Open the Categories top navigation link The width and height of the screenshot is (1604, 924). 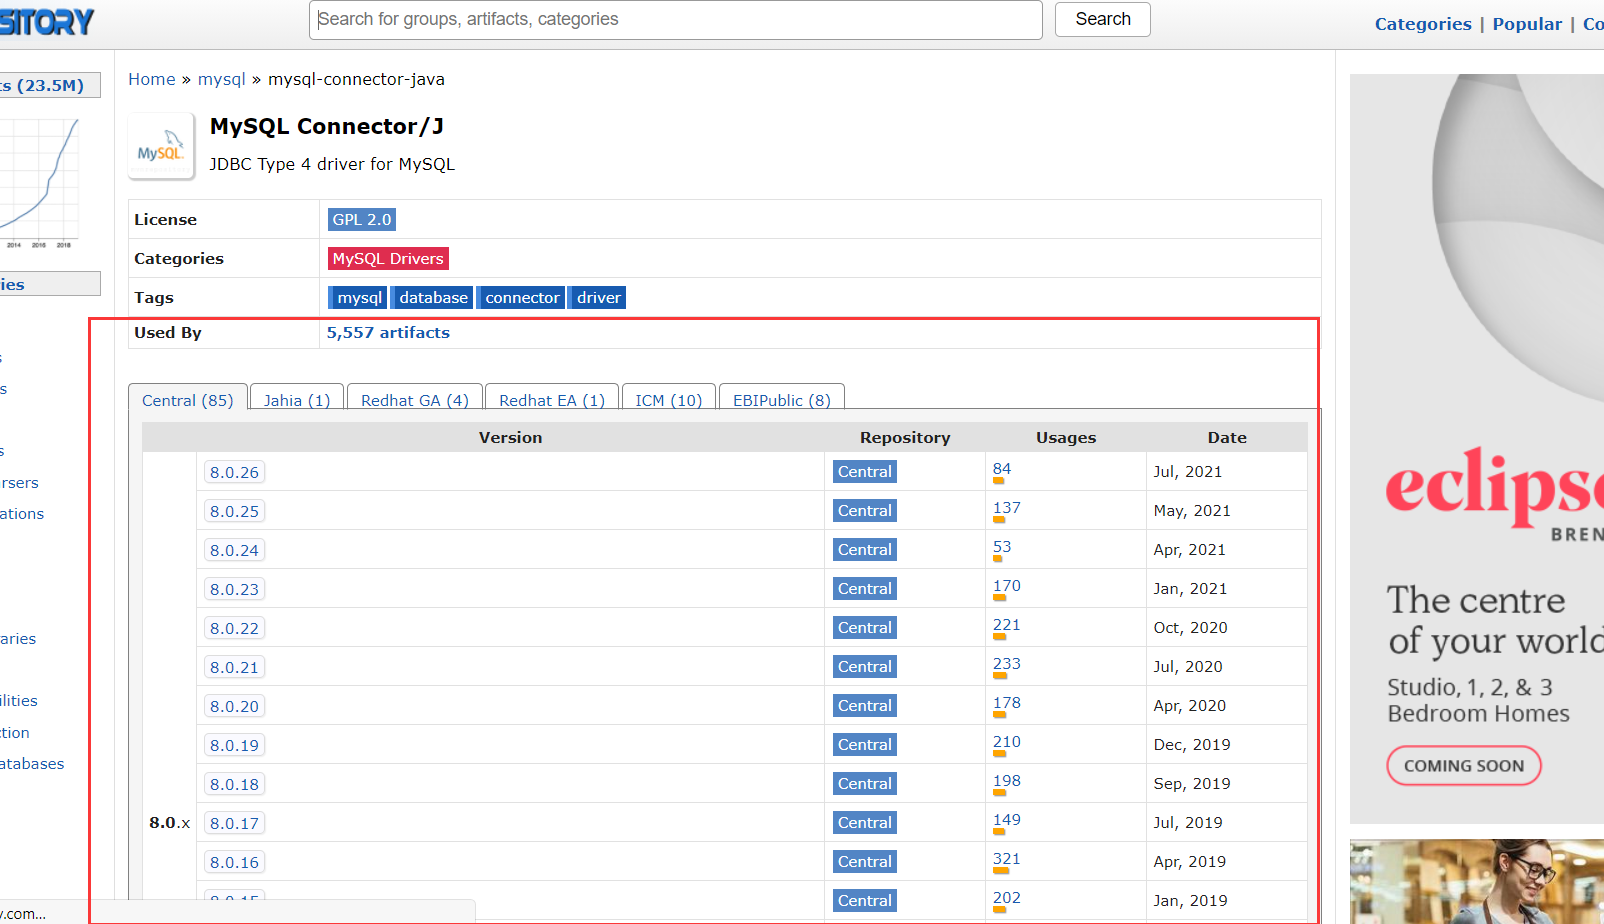[x=1423, y=24]
